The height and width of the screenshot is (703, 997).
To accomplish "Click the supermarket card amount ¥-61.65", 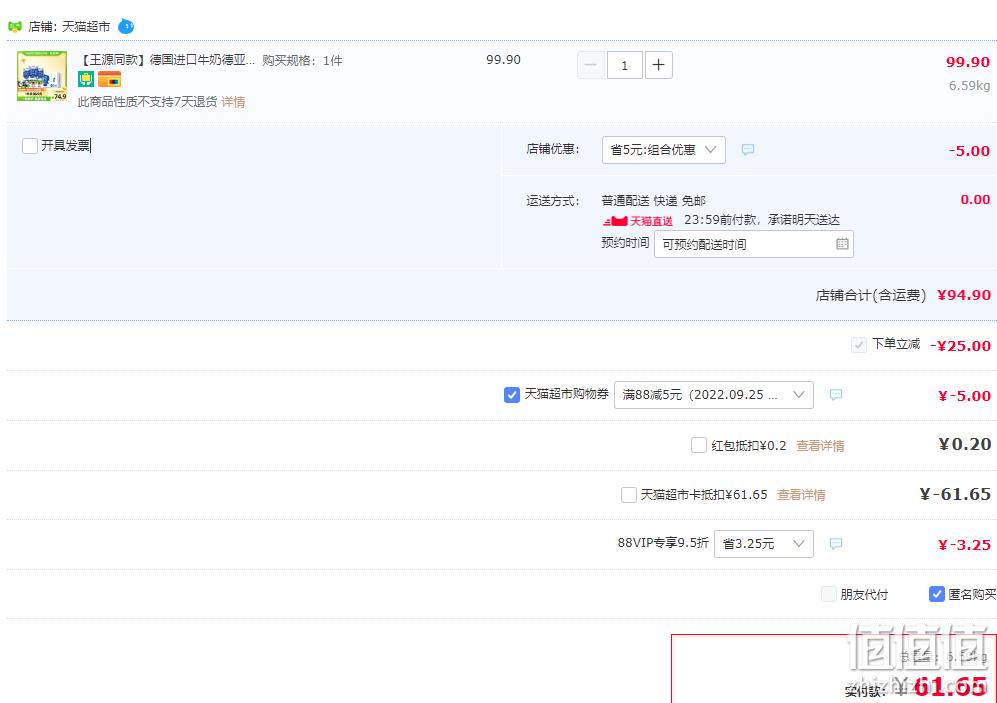I will click(955, 494).
